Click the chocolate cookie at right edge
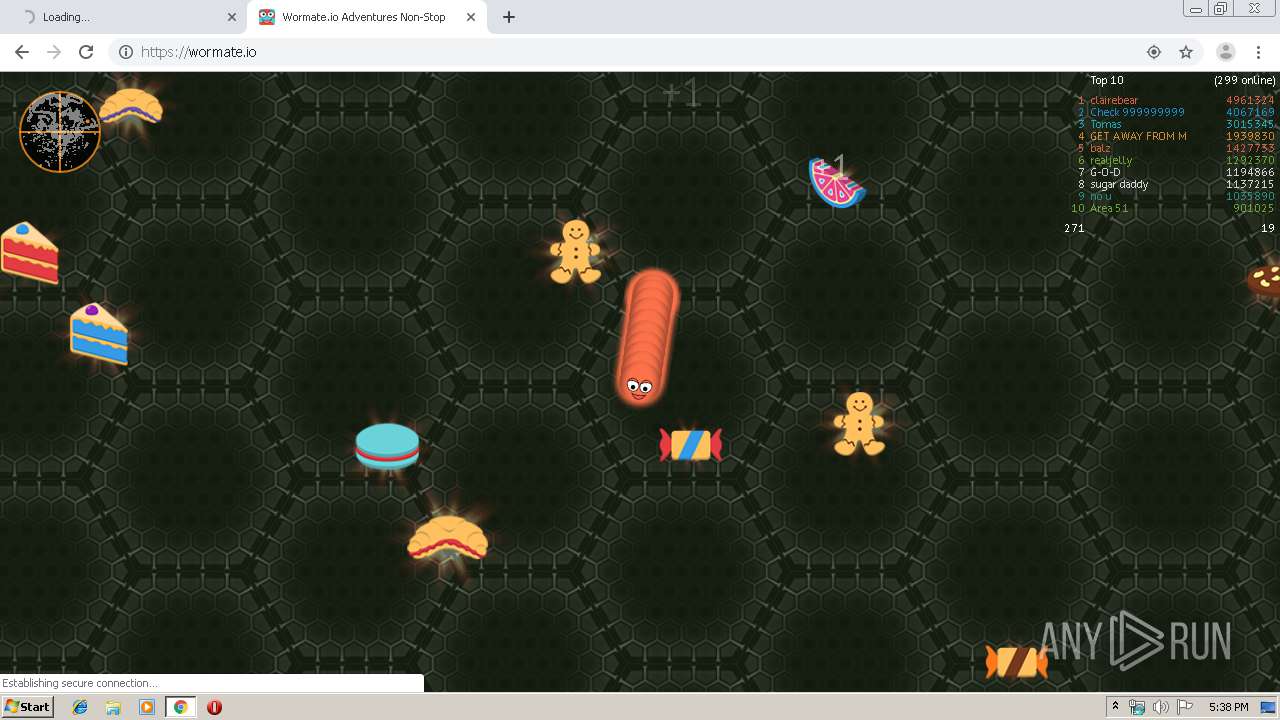The image size is (1280, 720). coord(1265,279)
